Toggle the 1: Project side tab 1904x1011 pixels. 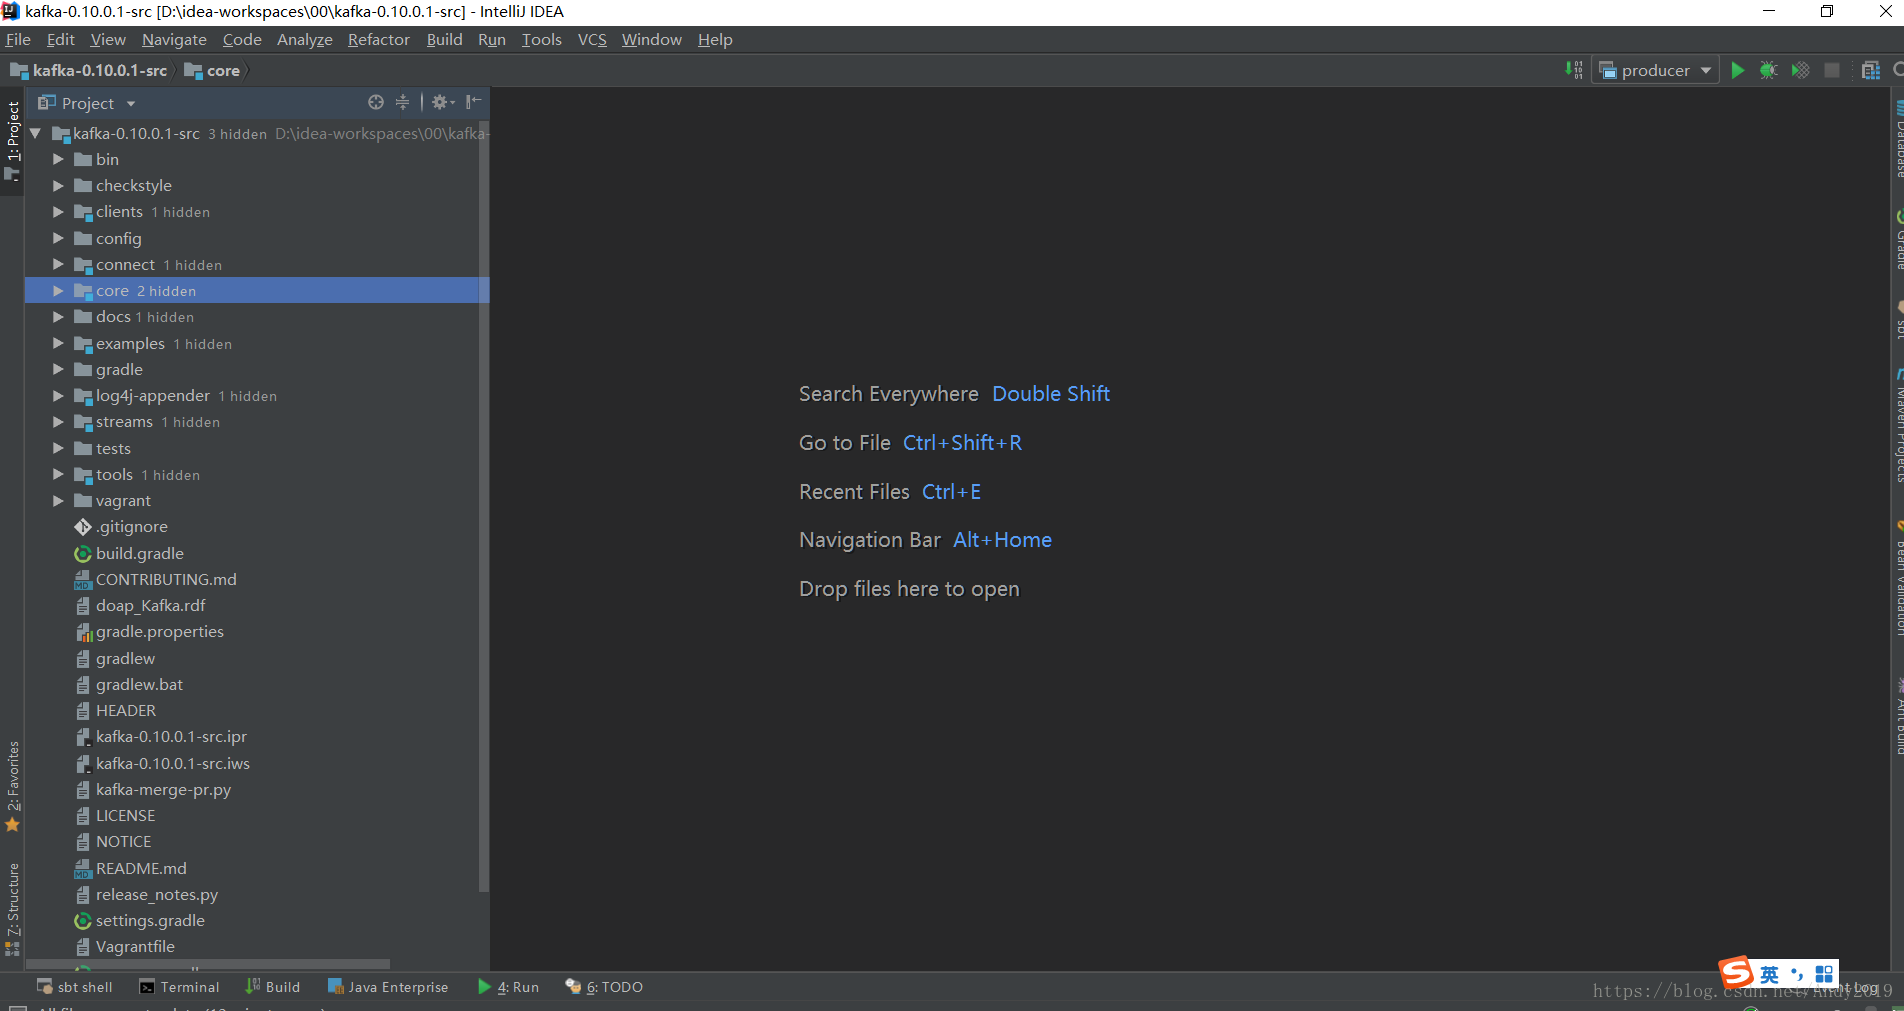pyautogui.click(x=12, y=140)
